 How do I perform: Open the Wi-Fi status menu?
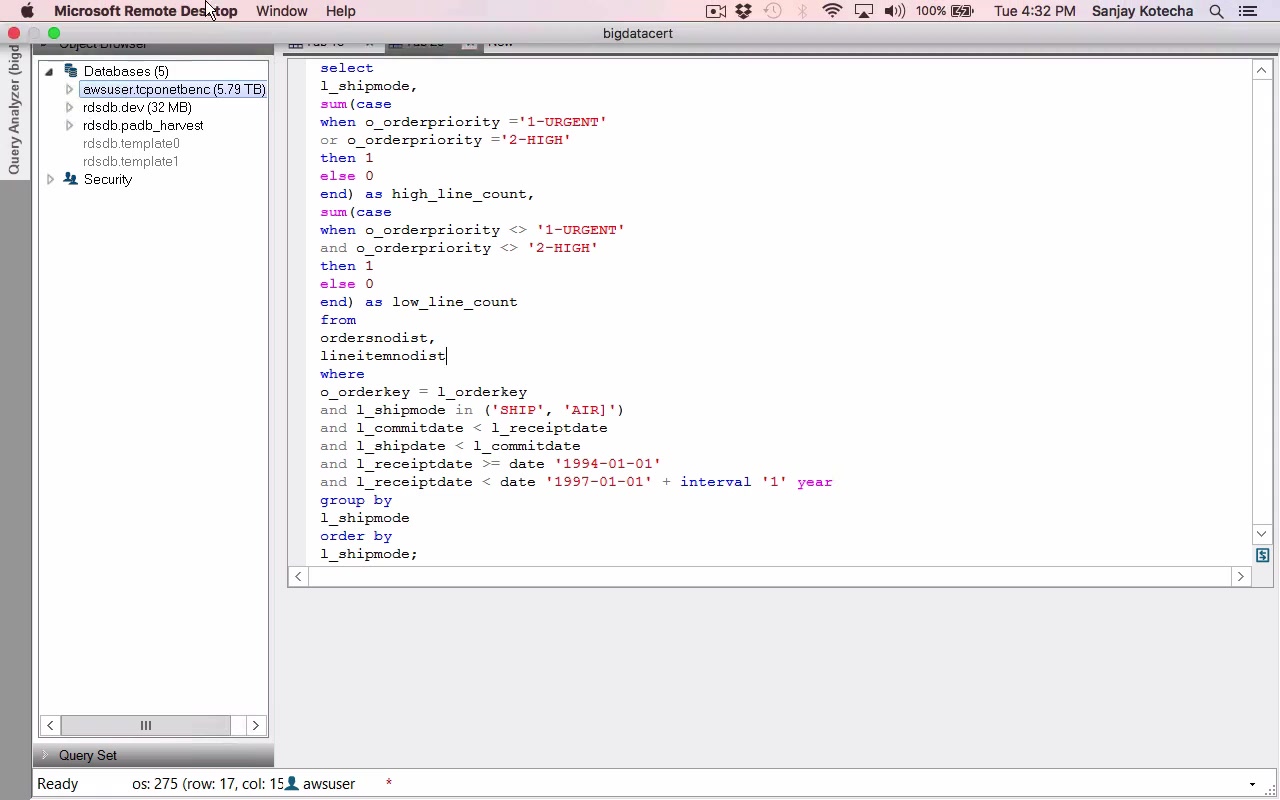pos(832,11)
